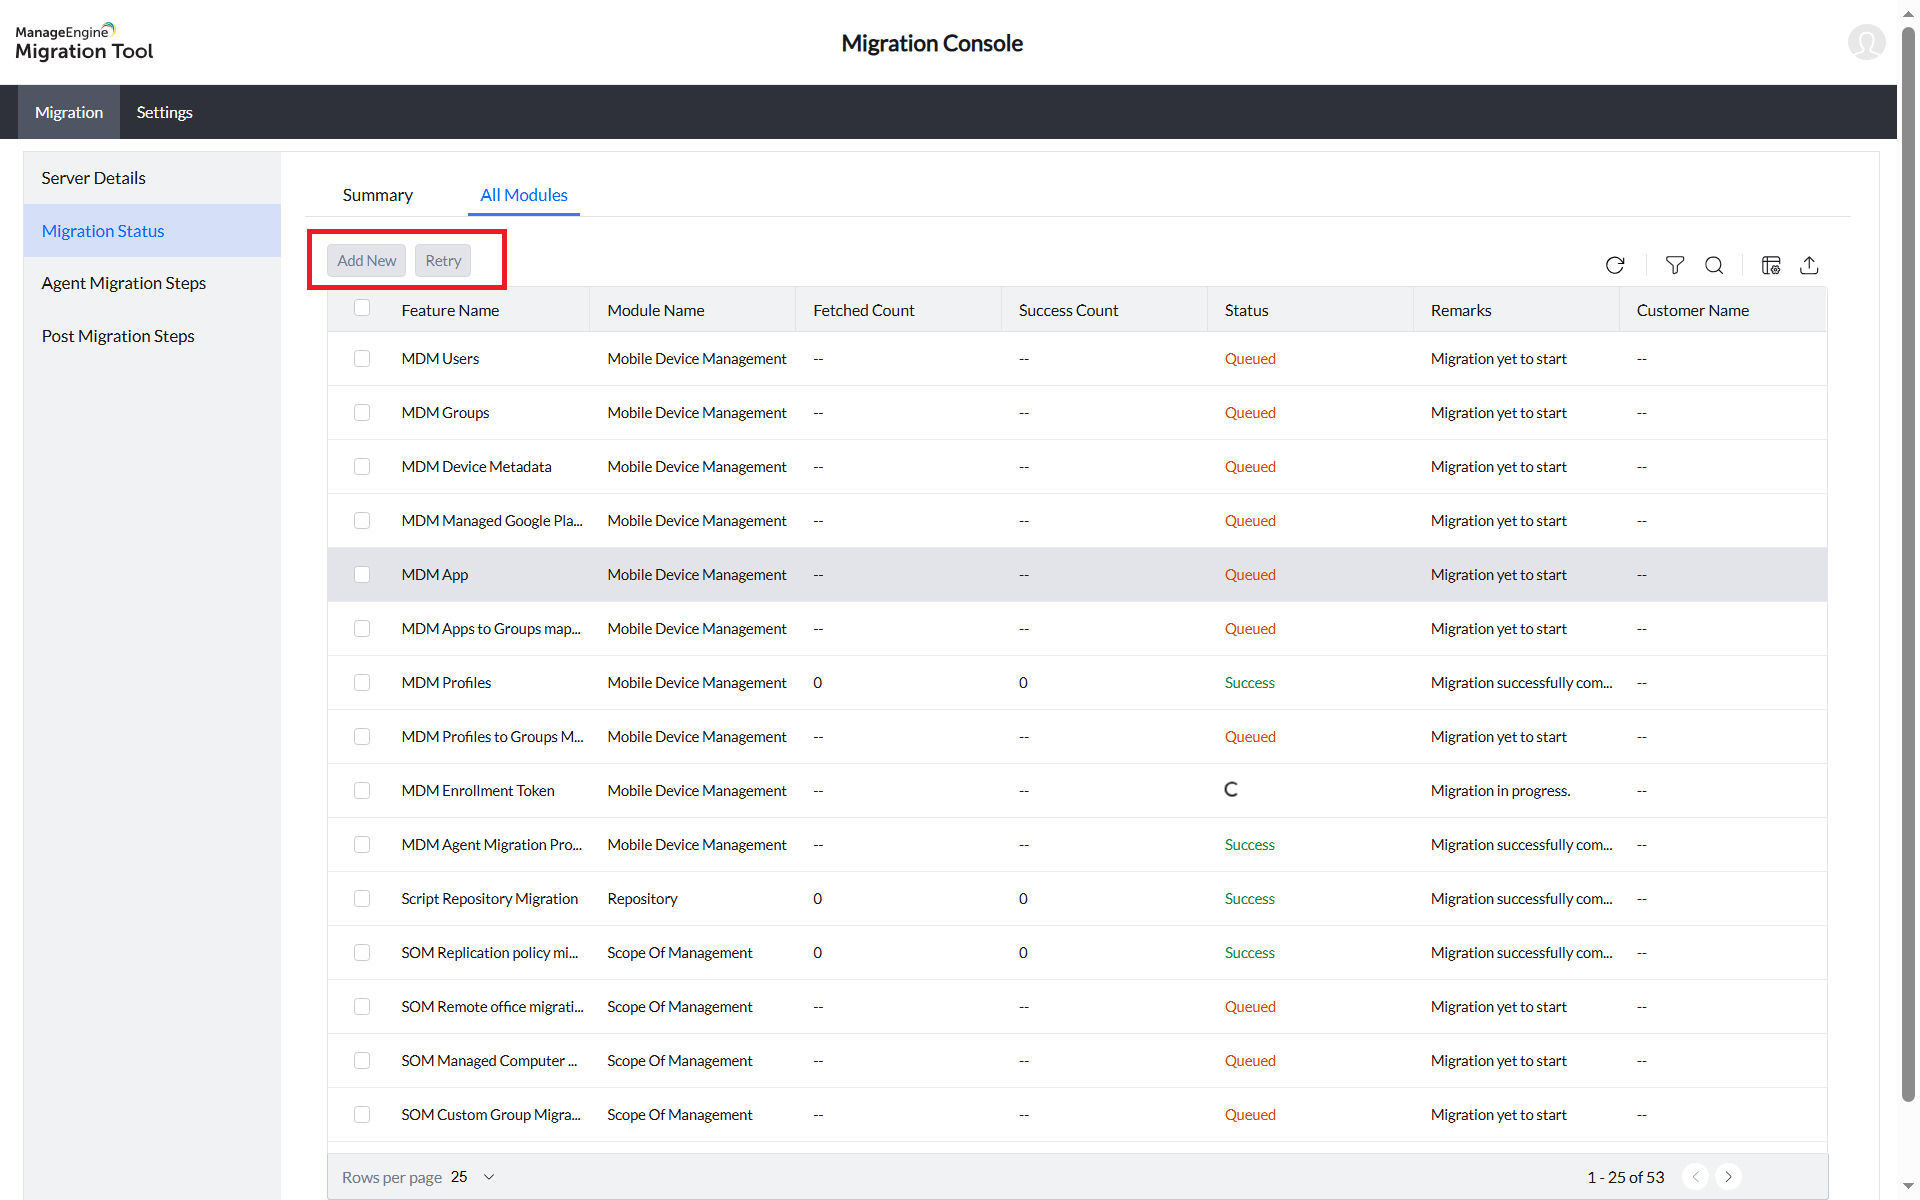The image size is (1920, 1200).
Task: Select the All Modules tab
Action: click(x=524, y=195)
